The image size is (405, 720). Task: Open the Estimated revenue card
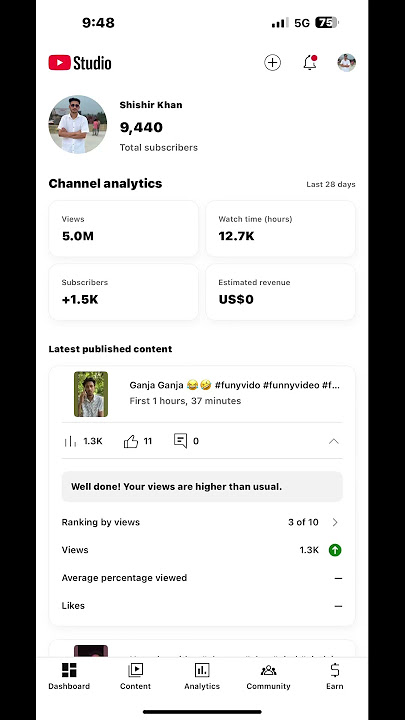(x=281, y=292)
